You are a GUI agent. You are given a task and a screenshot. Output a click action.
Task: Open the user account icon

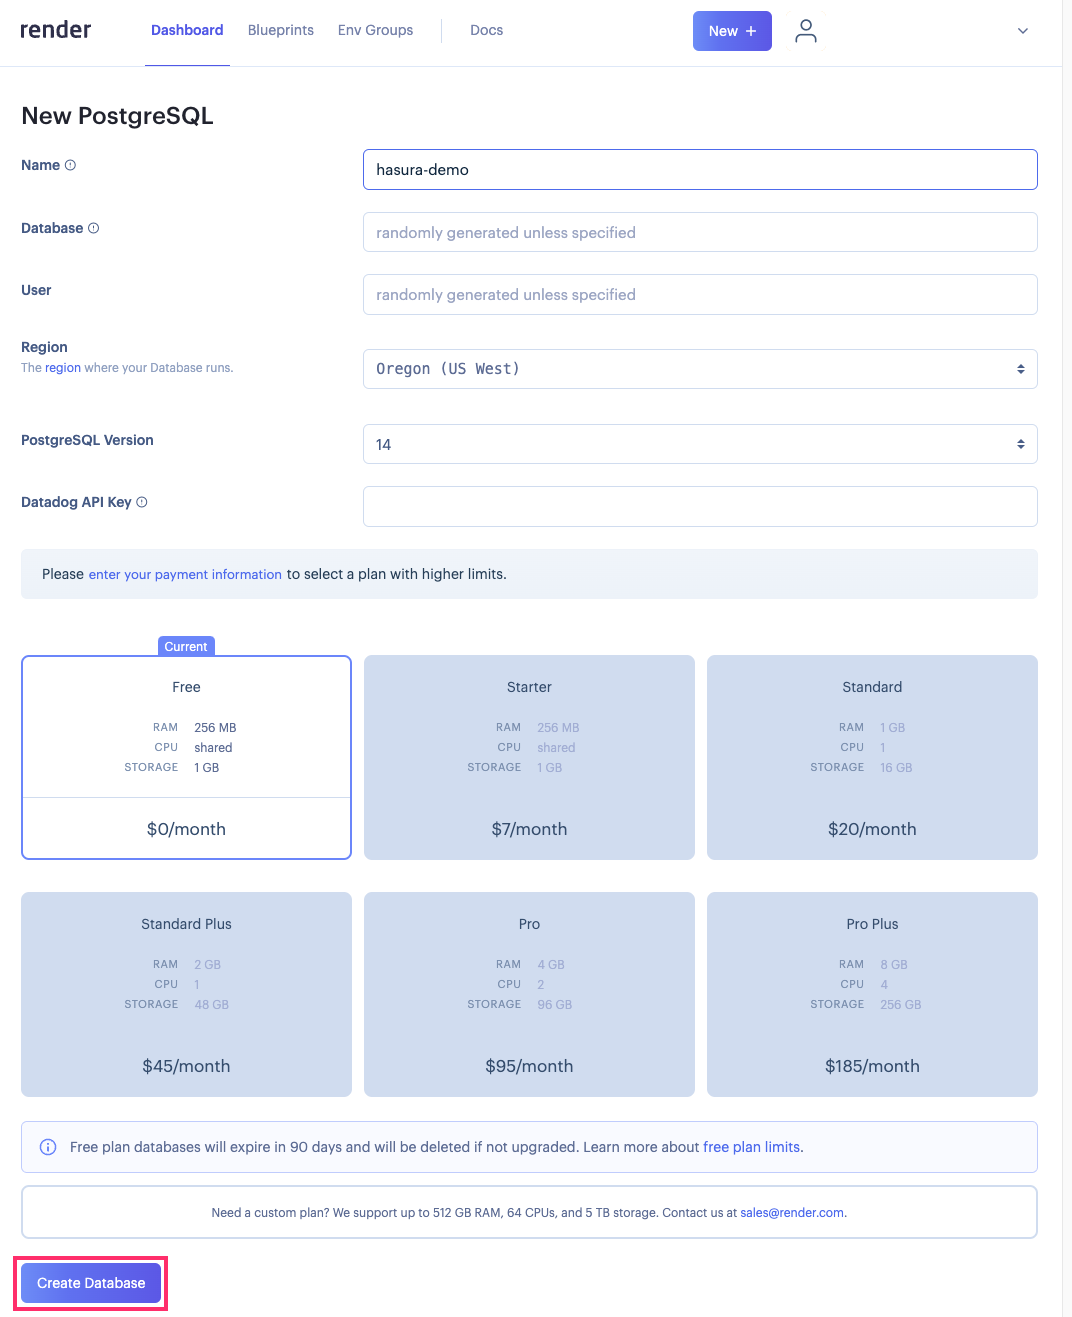[806, 31]
